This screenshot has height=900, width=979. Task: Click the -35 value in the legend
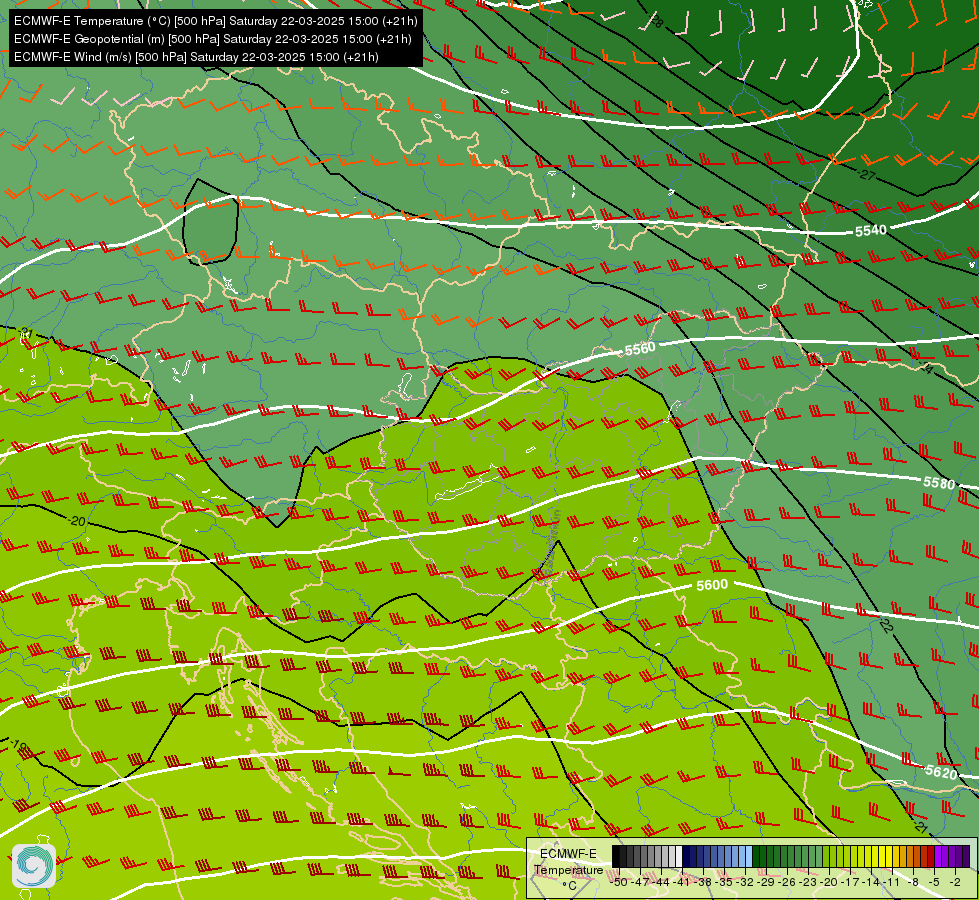tap(724, 882)
